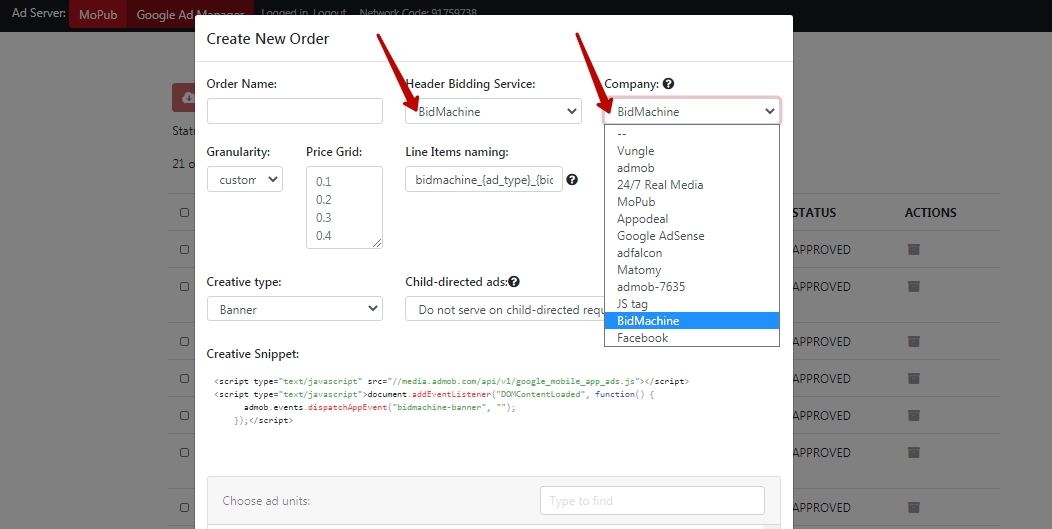Click the archive icon in the third APPROVED row
The image size is (1052, 529).
click(x=913, y=341)
